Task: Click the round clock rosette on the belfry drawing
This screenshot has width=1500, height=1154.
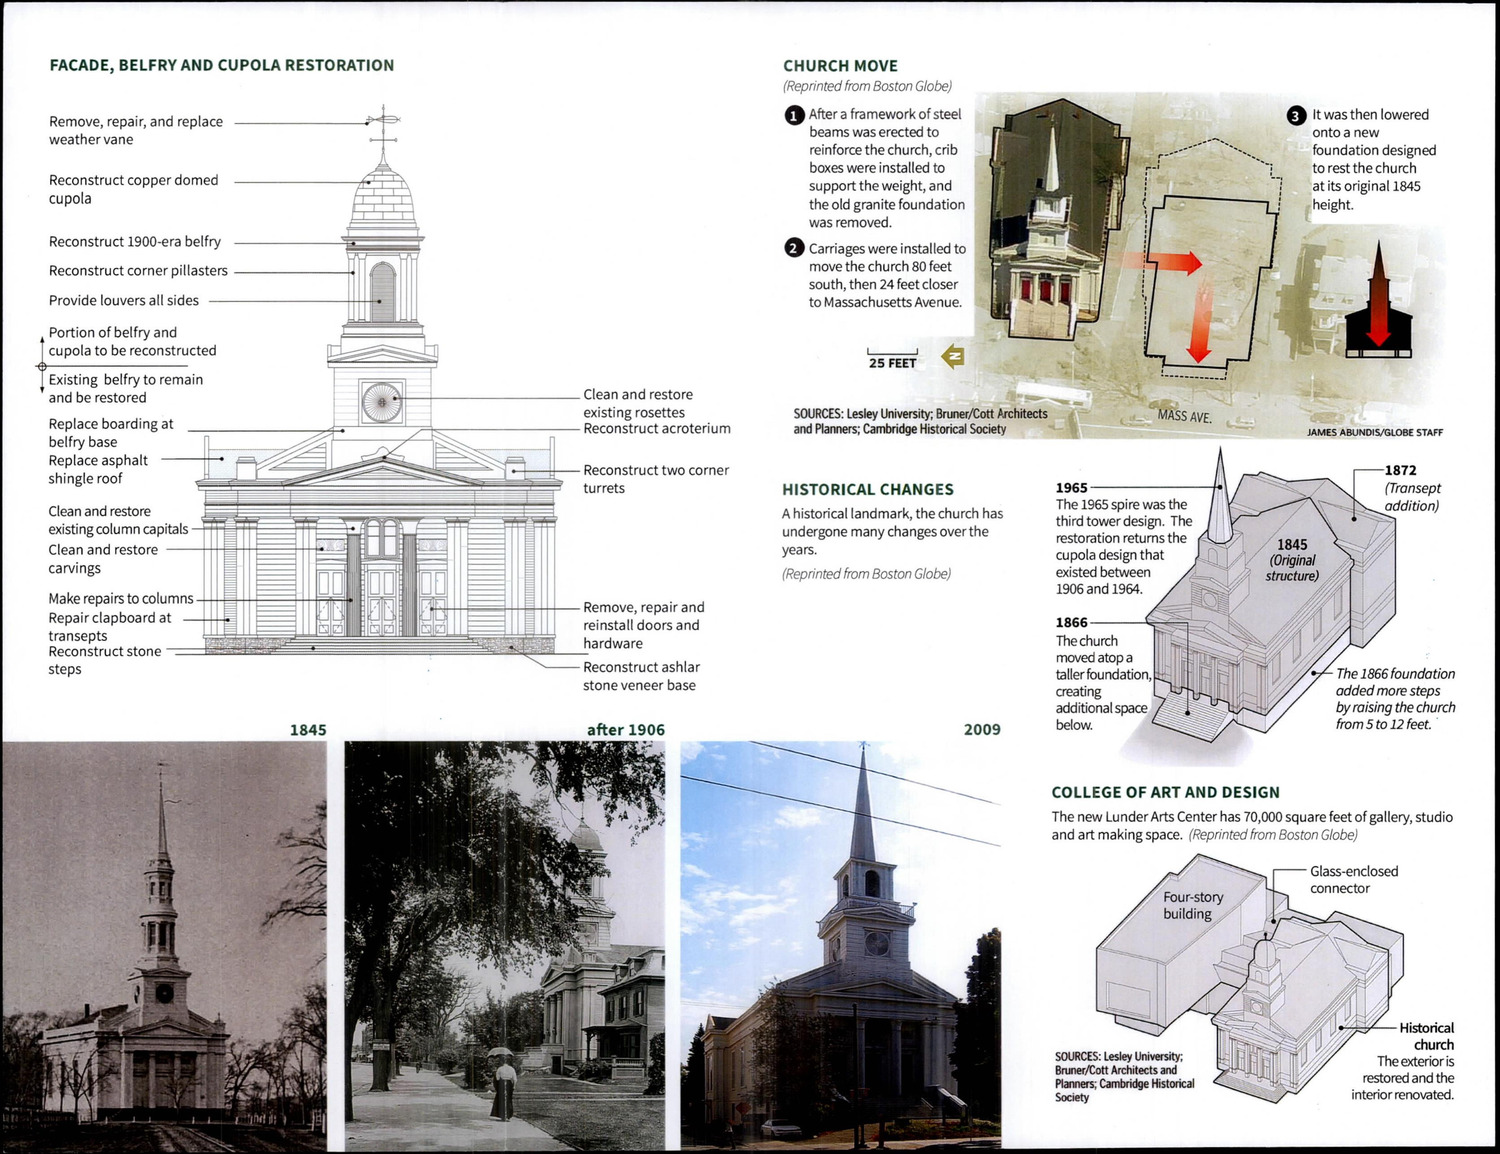Action: (382, 402)
